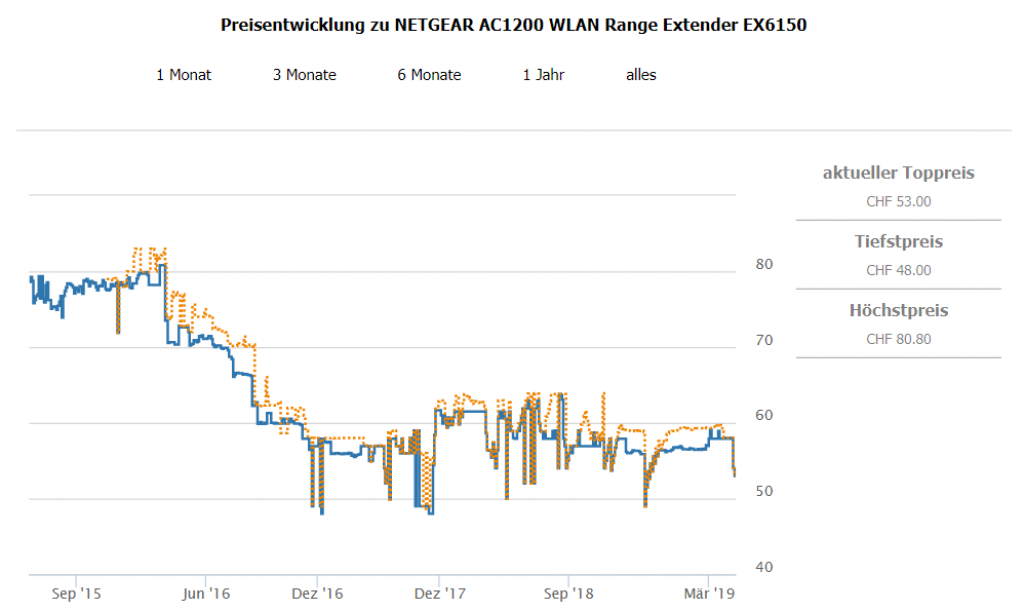Screen dimensions: 1024x611
Task: Click the Sep '18 axis label
Action: click(568, 593)
